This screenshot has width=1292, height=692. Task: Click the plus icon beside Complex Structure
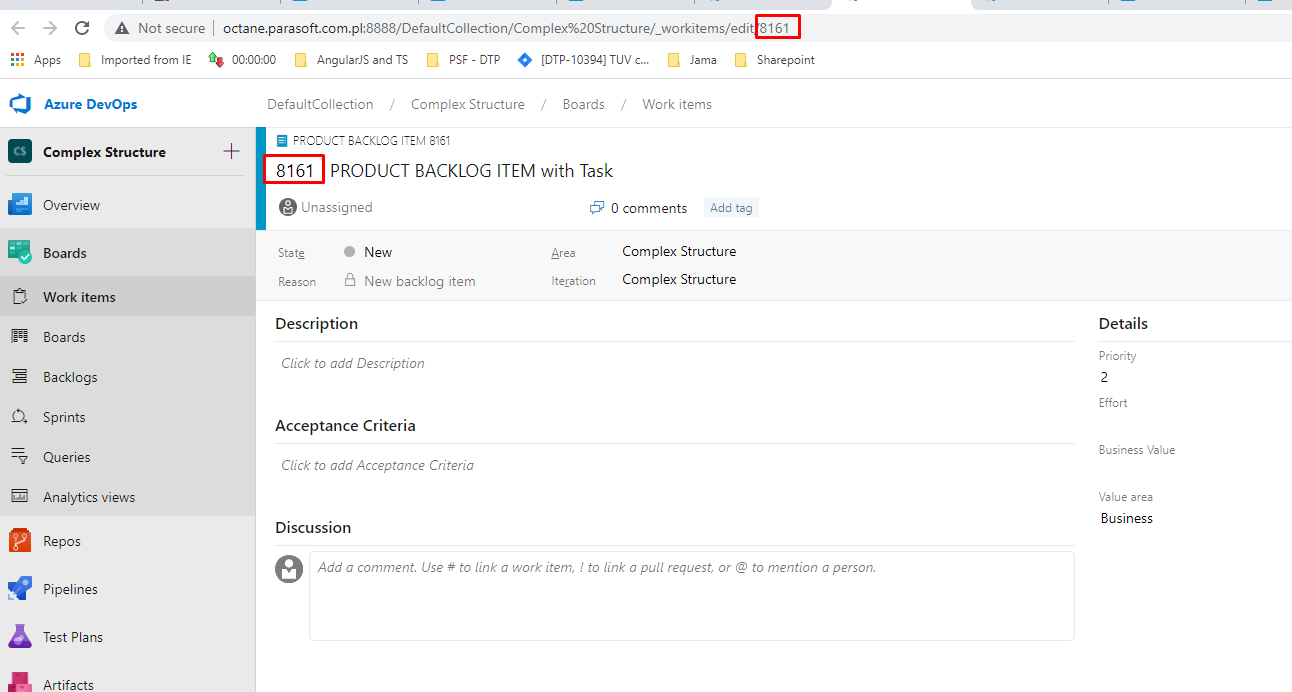pyautogui.click(x=231, y=152)
